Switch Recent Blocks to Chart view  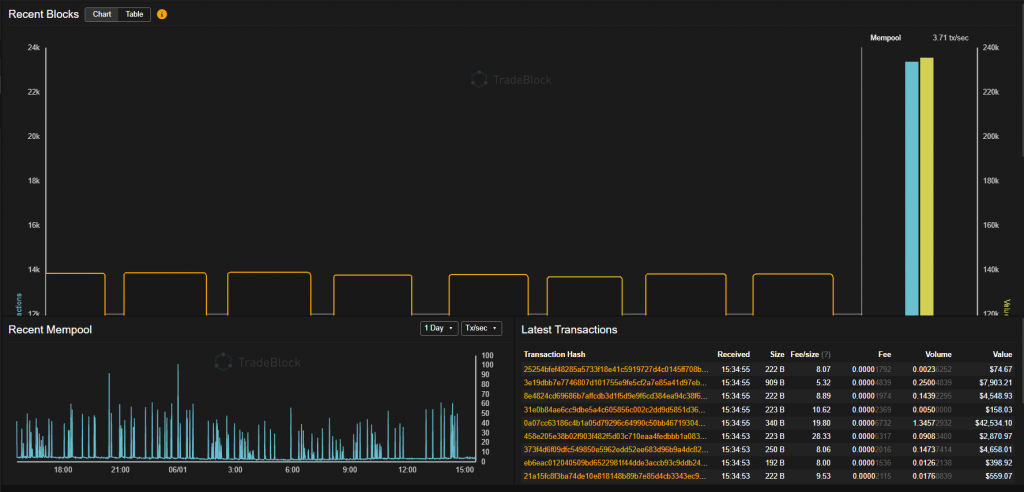click(102, 15)
